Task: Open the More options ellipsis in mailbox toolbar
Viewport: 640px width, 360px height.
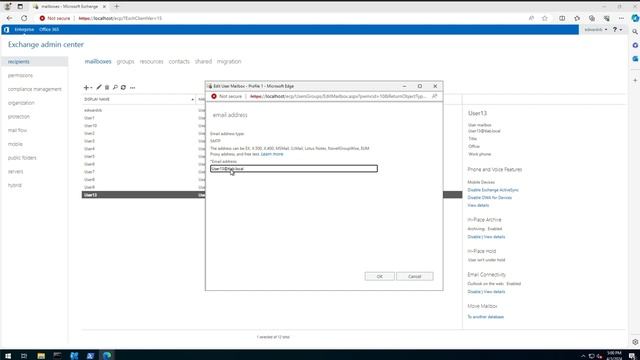Action: click(133, 88)
